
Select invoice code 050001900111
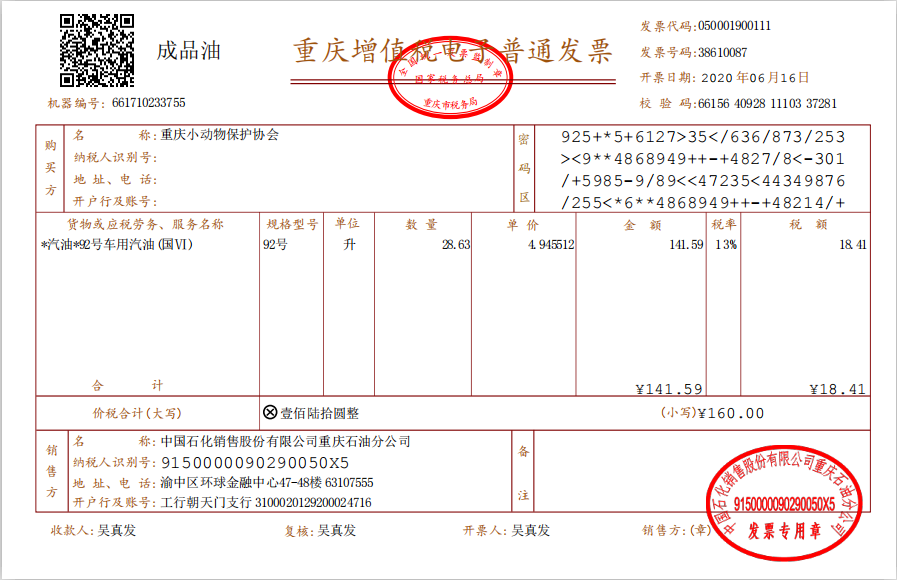click(x=735, y=26)
